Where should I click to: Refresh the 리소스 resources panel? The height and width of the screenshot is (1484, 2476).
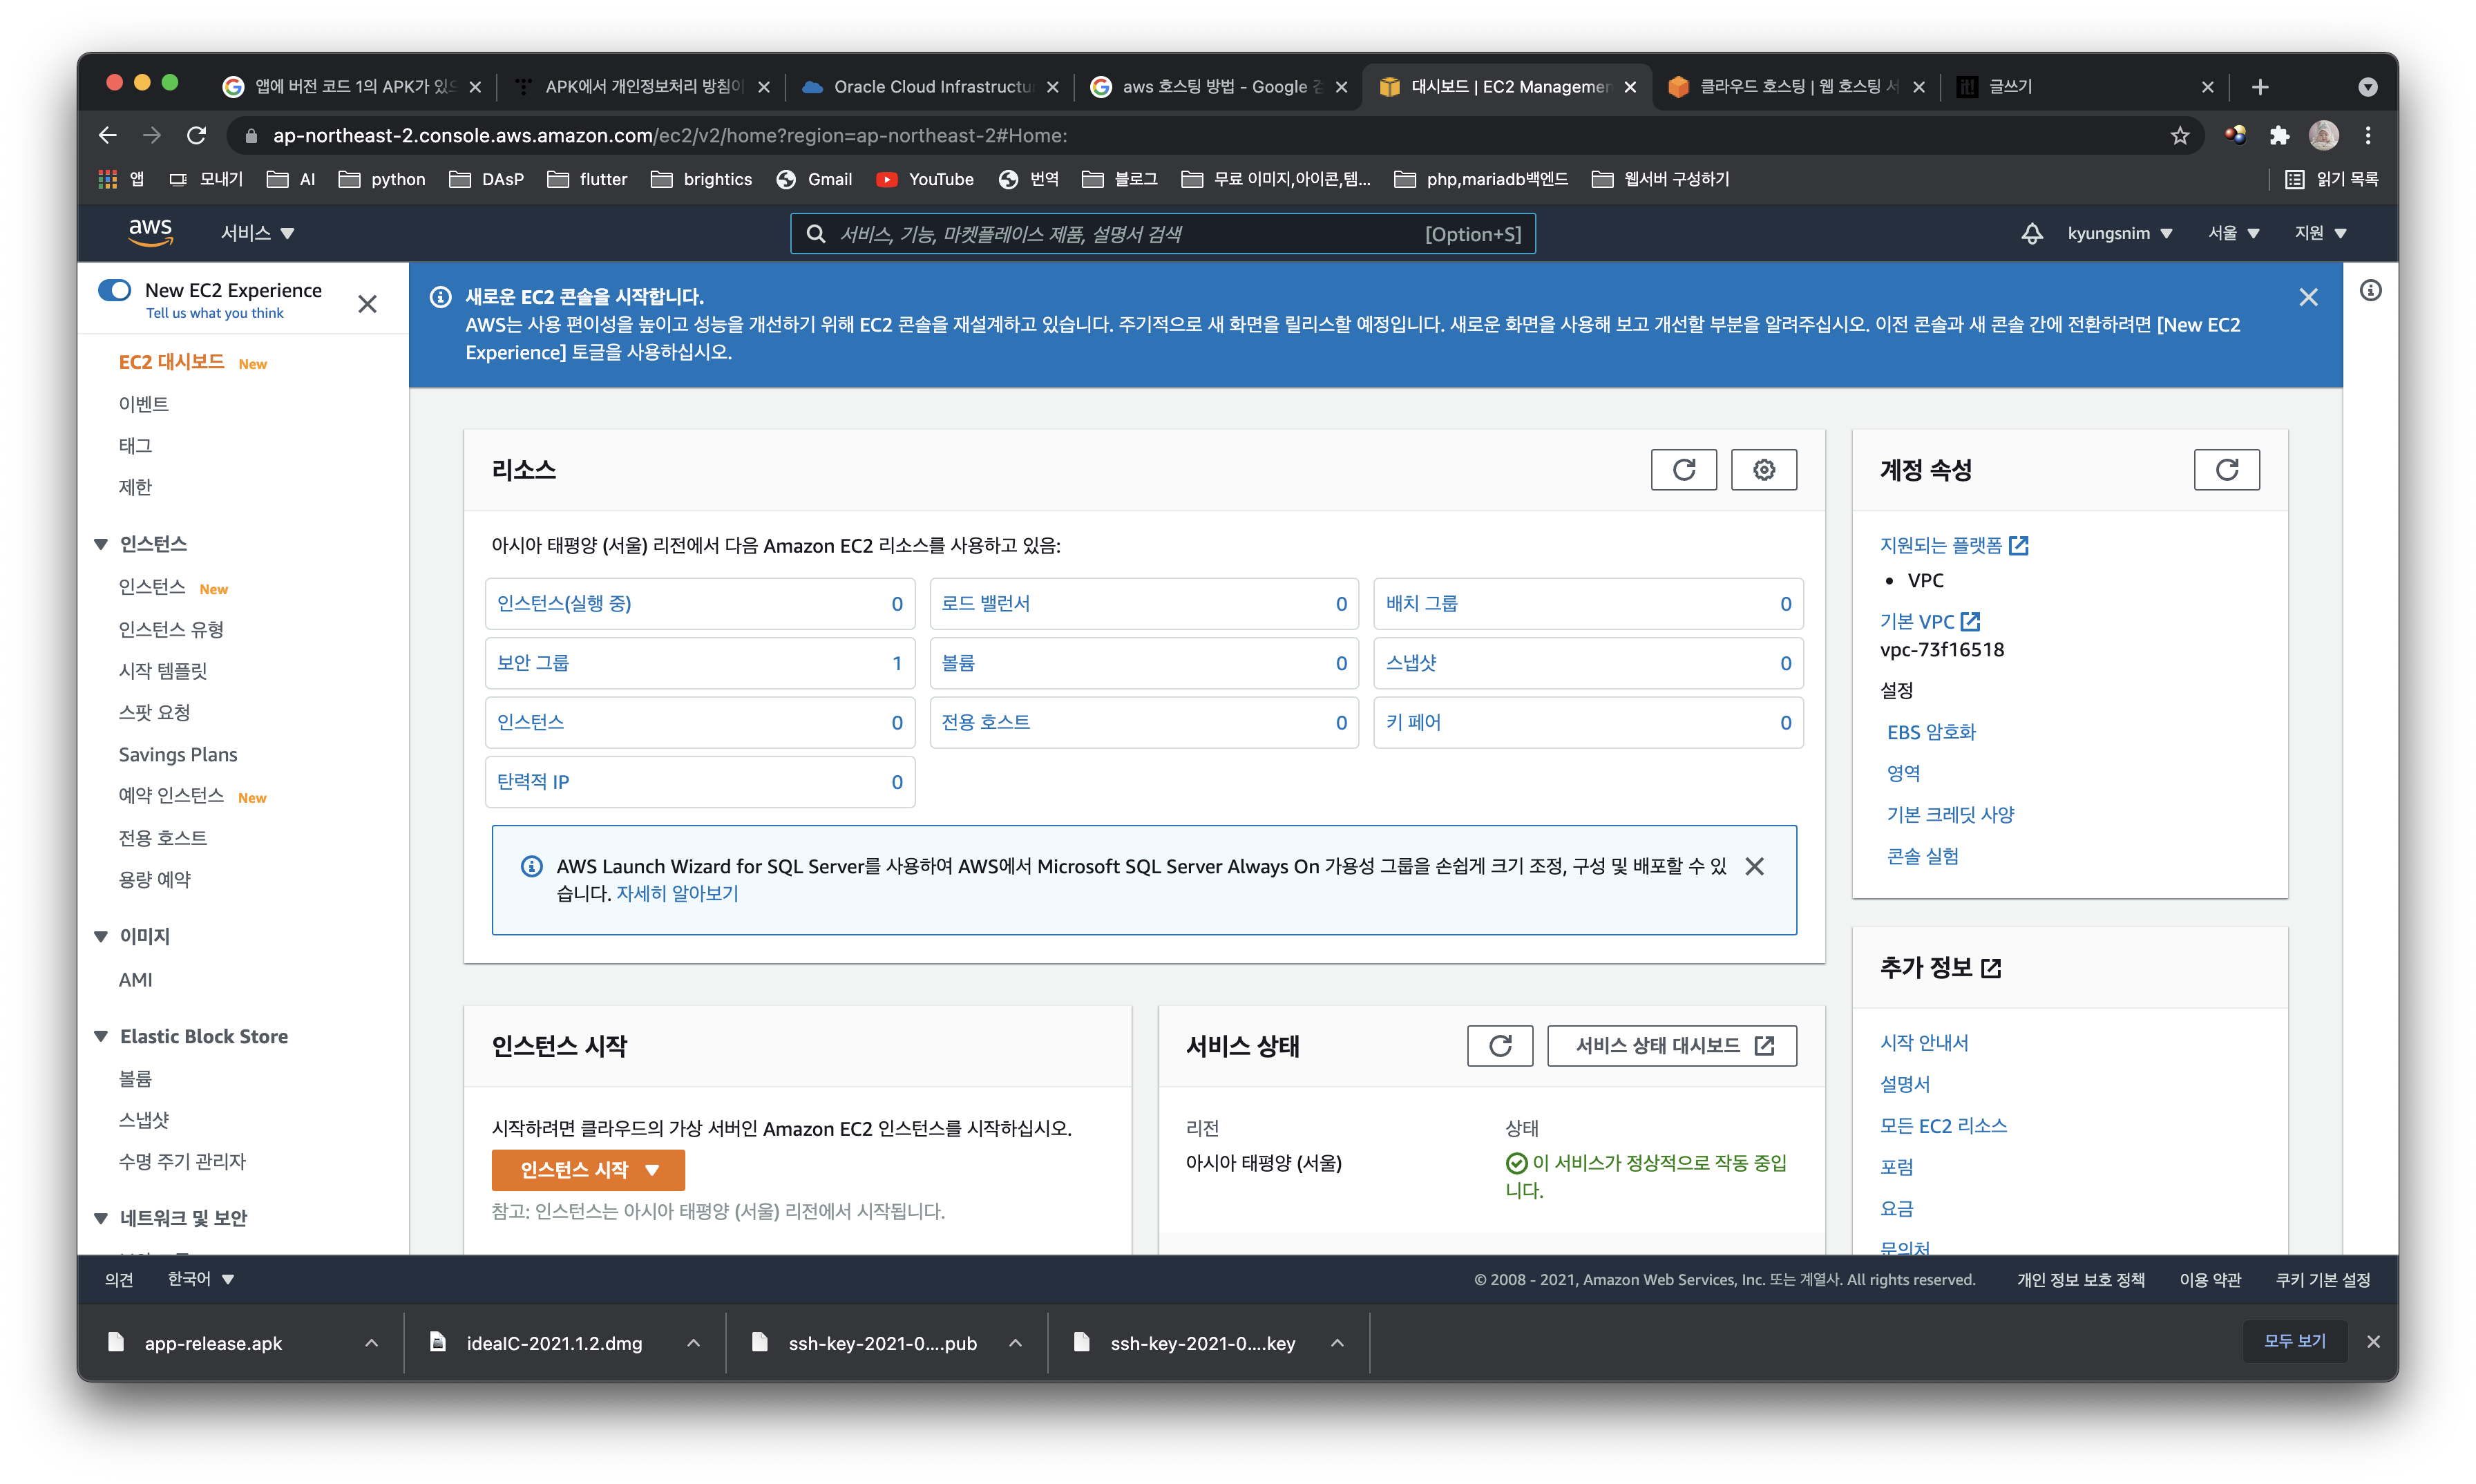[1683, 470]
